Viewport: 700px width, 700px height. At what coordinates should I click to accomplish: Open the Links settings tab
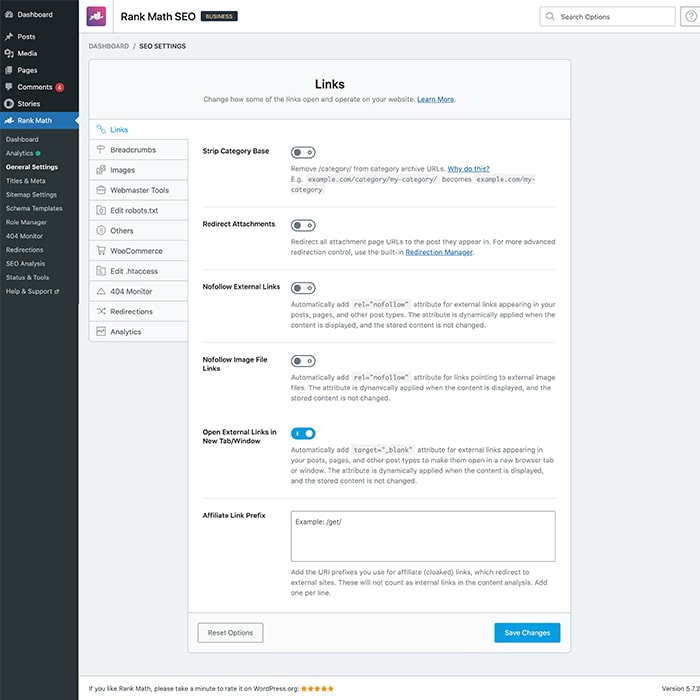[x=138, y=129]
